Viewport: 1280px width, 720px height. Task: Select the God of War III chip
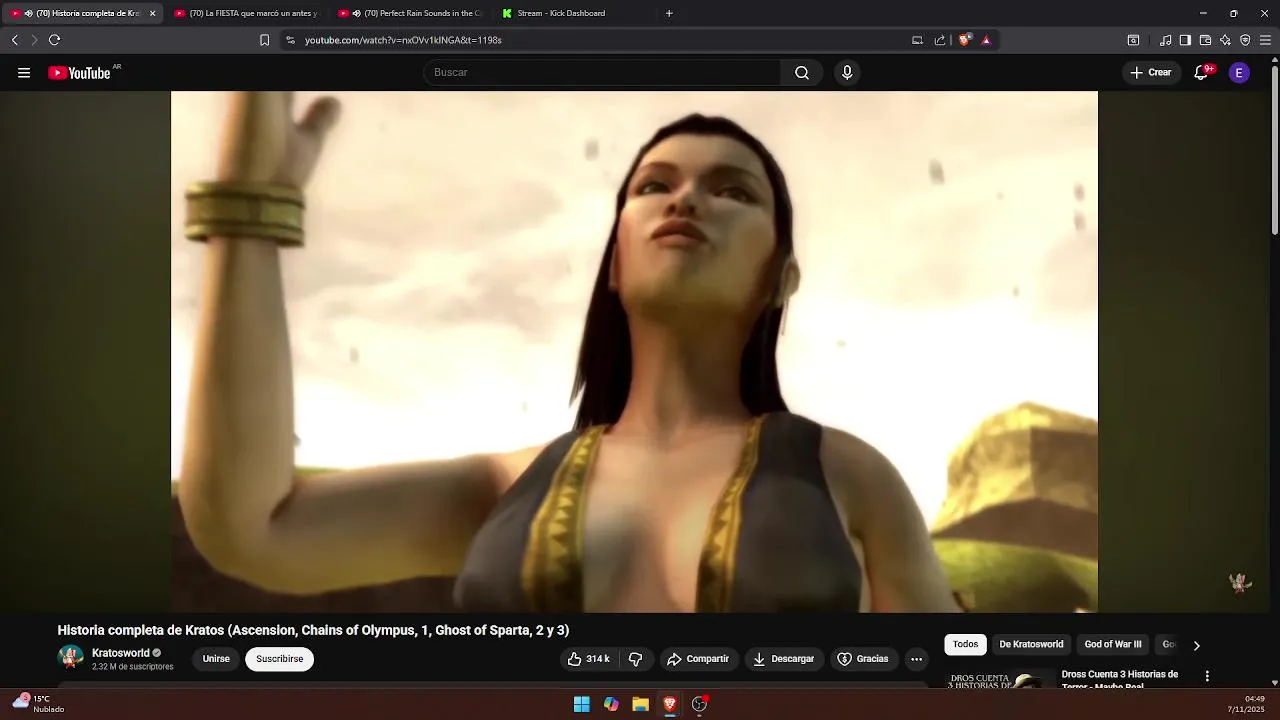(x=1113, y=645)
